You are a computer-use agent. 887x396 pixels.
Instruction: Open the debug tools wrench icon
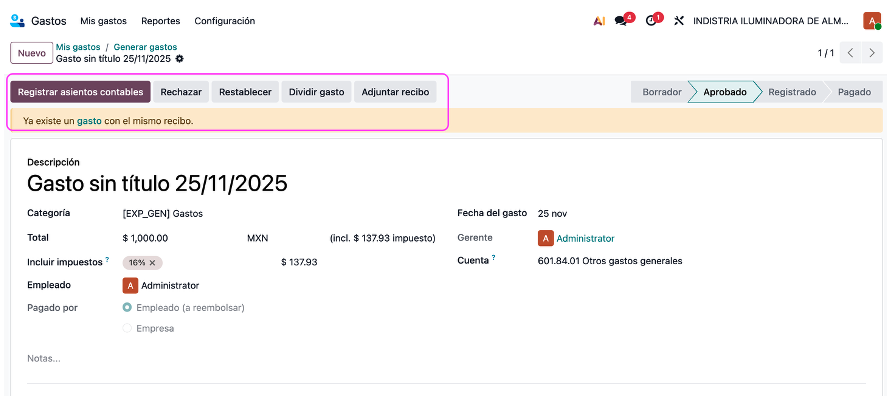pos(679,21)
